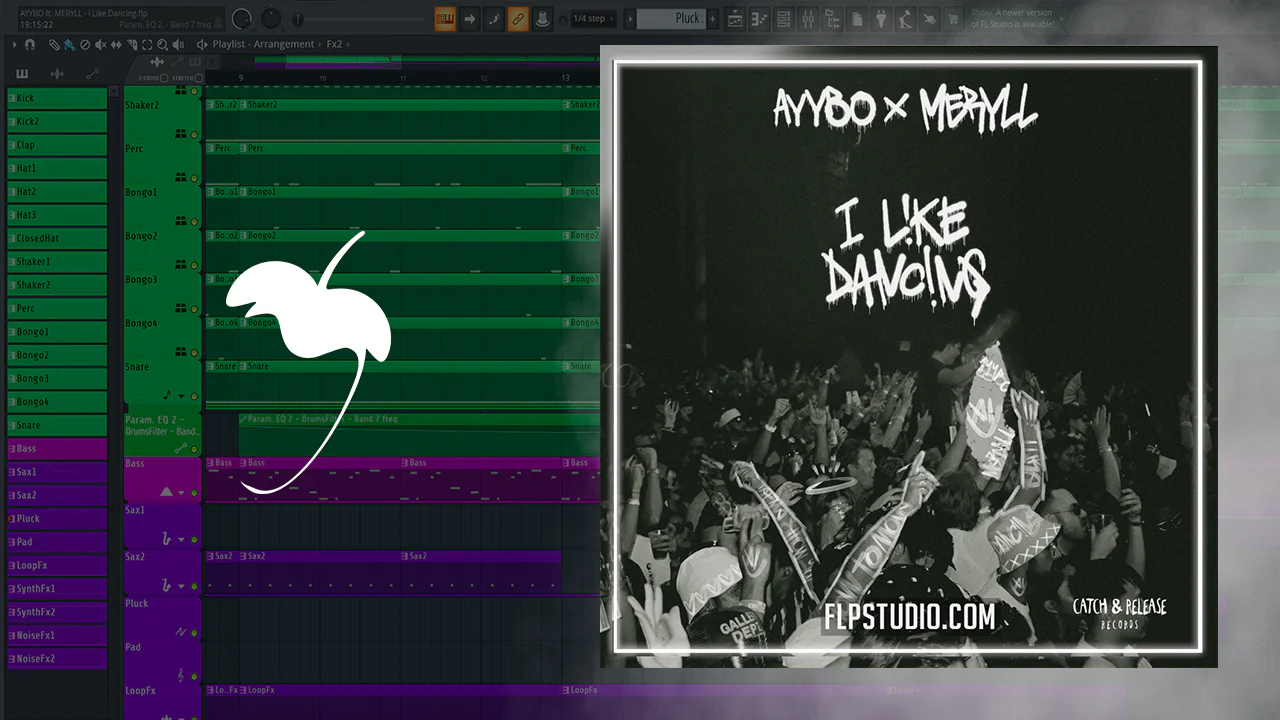The width and height of the screenshot is (1280, 720).
Task: Open the 1/4 step snap dropdown
Action: (x=592, y=18)
